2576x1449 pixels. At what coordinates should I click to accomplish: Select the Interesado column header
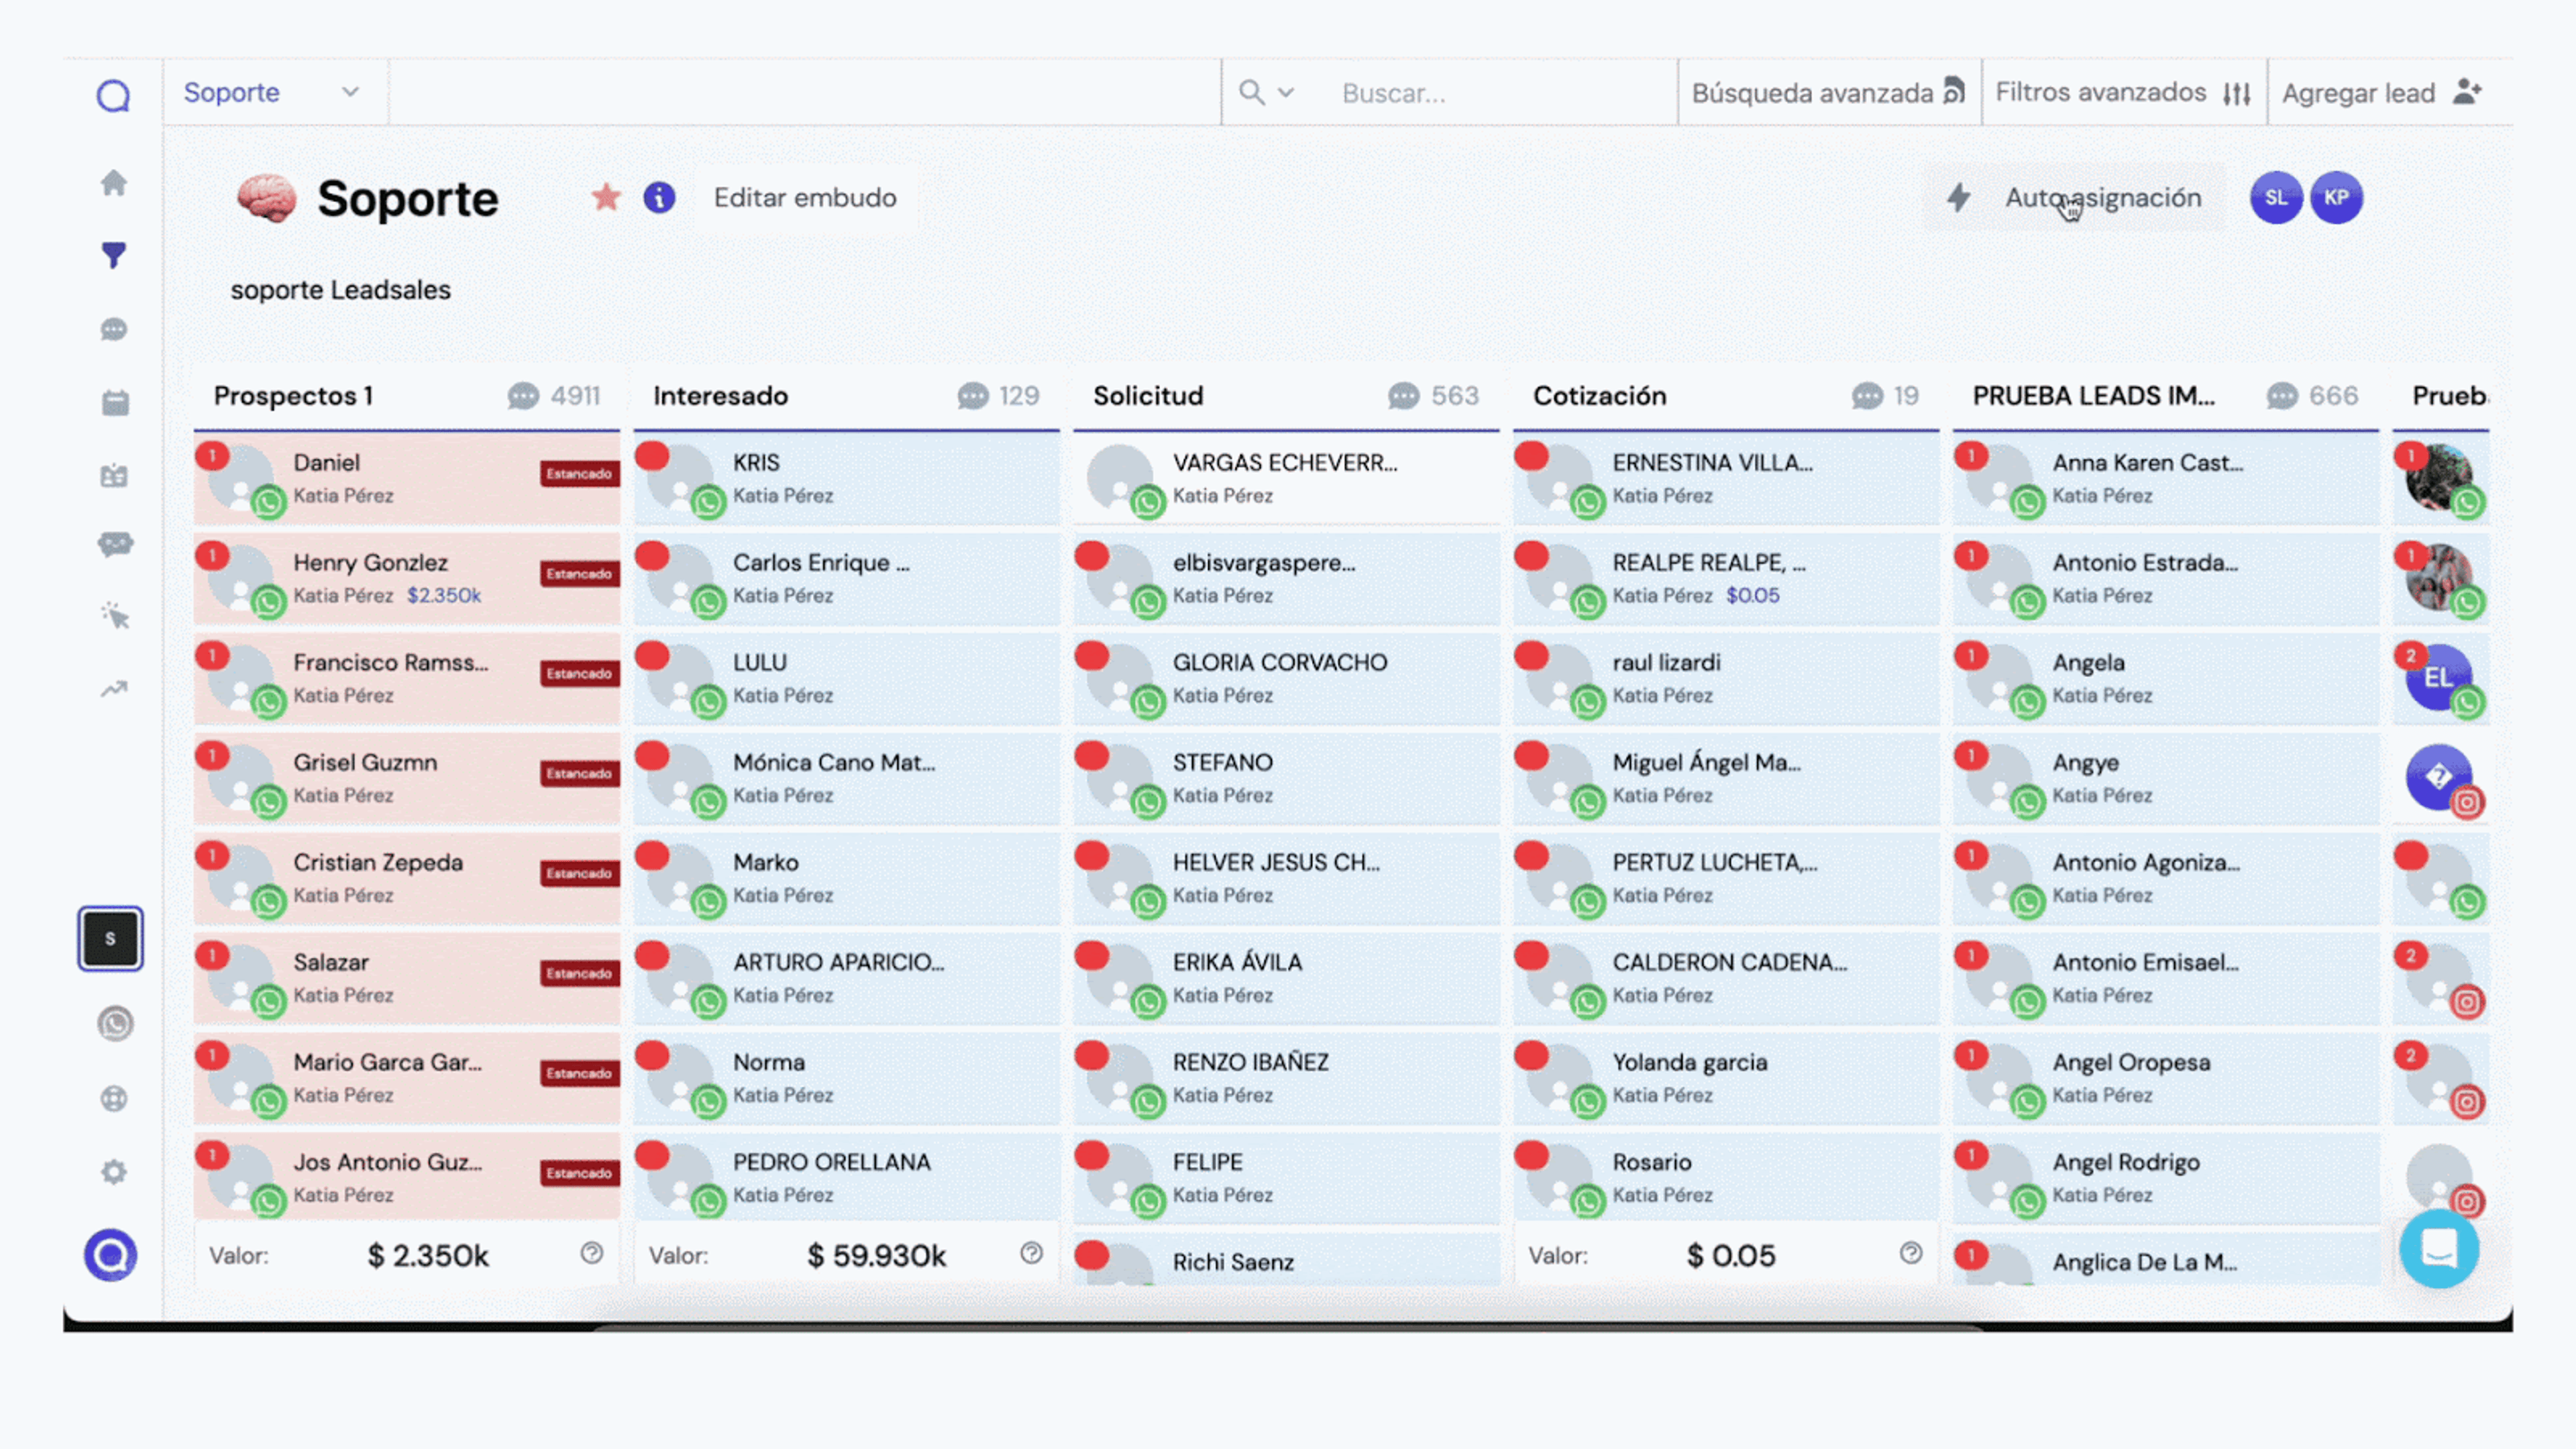(846, 396)
